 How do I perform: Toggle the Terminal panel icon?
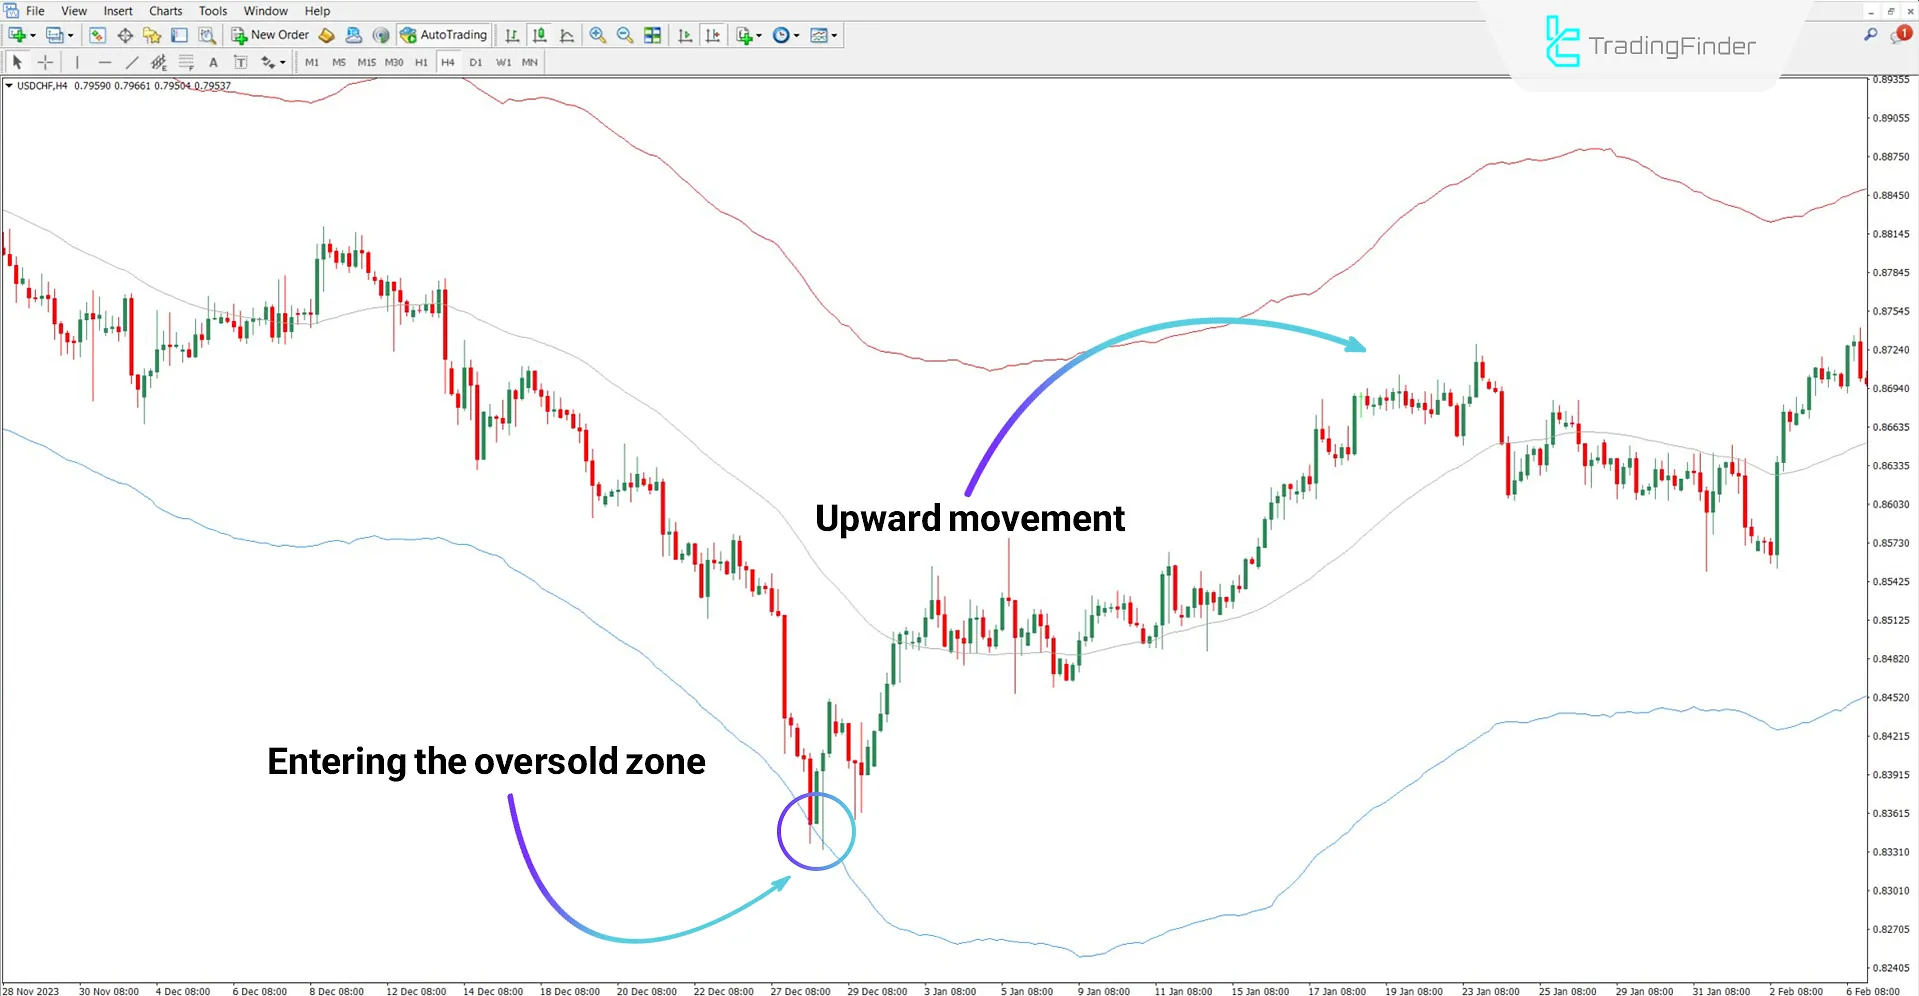179,35
